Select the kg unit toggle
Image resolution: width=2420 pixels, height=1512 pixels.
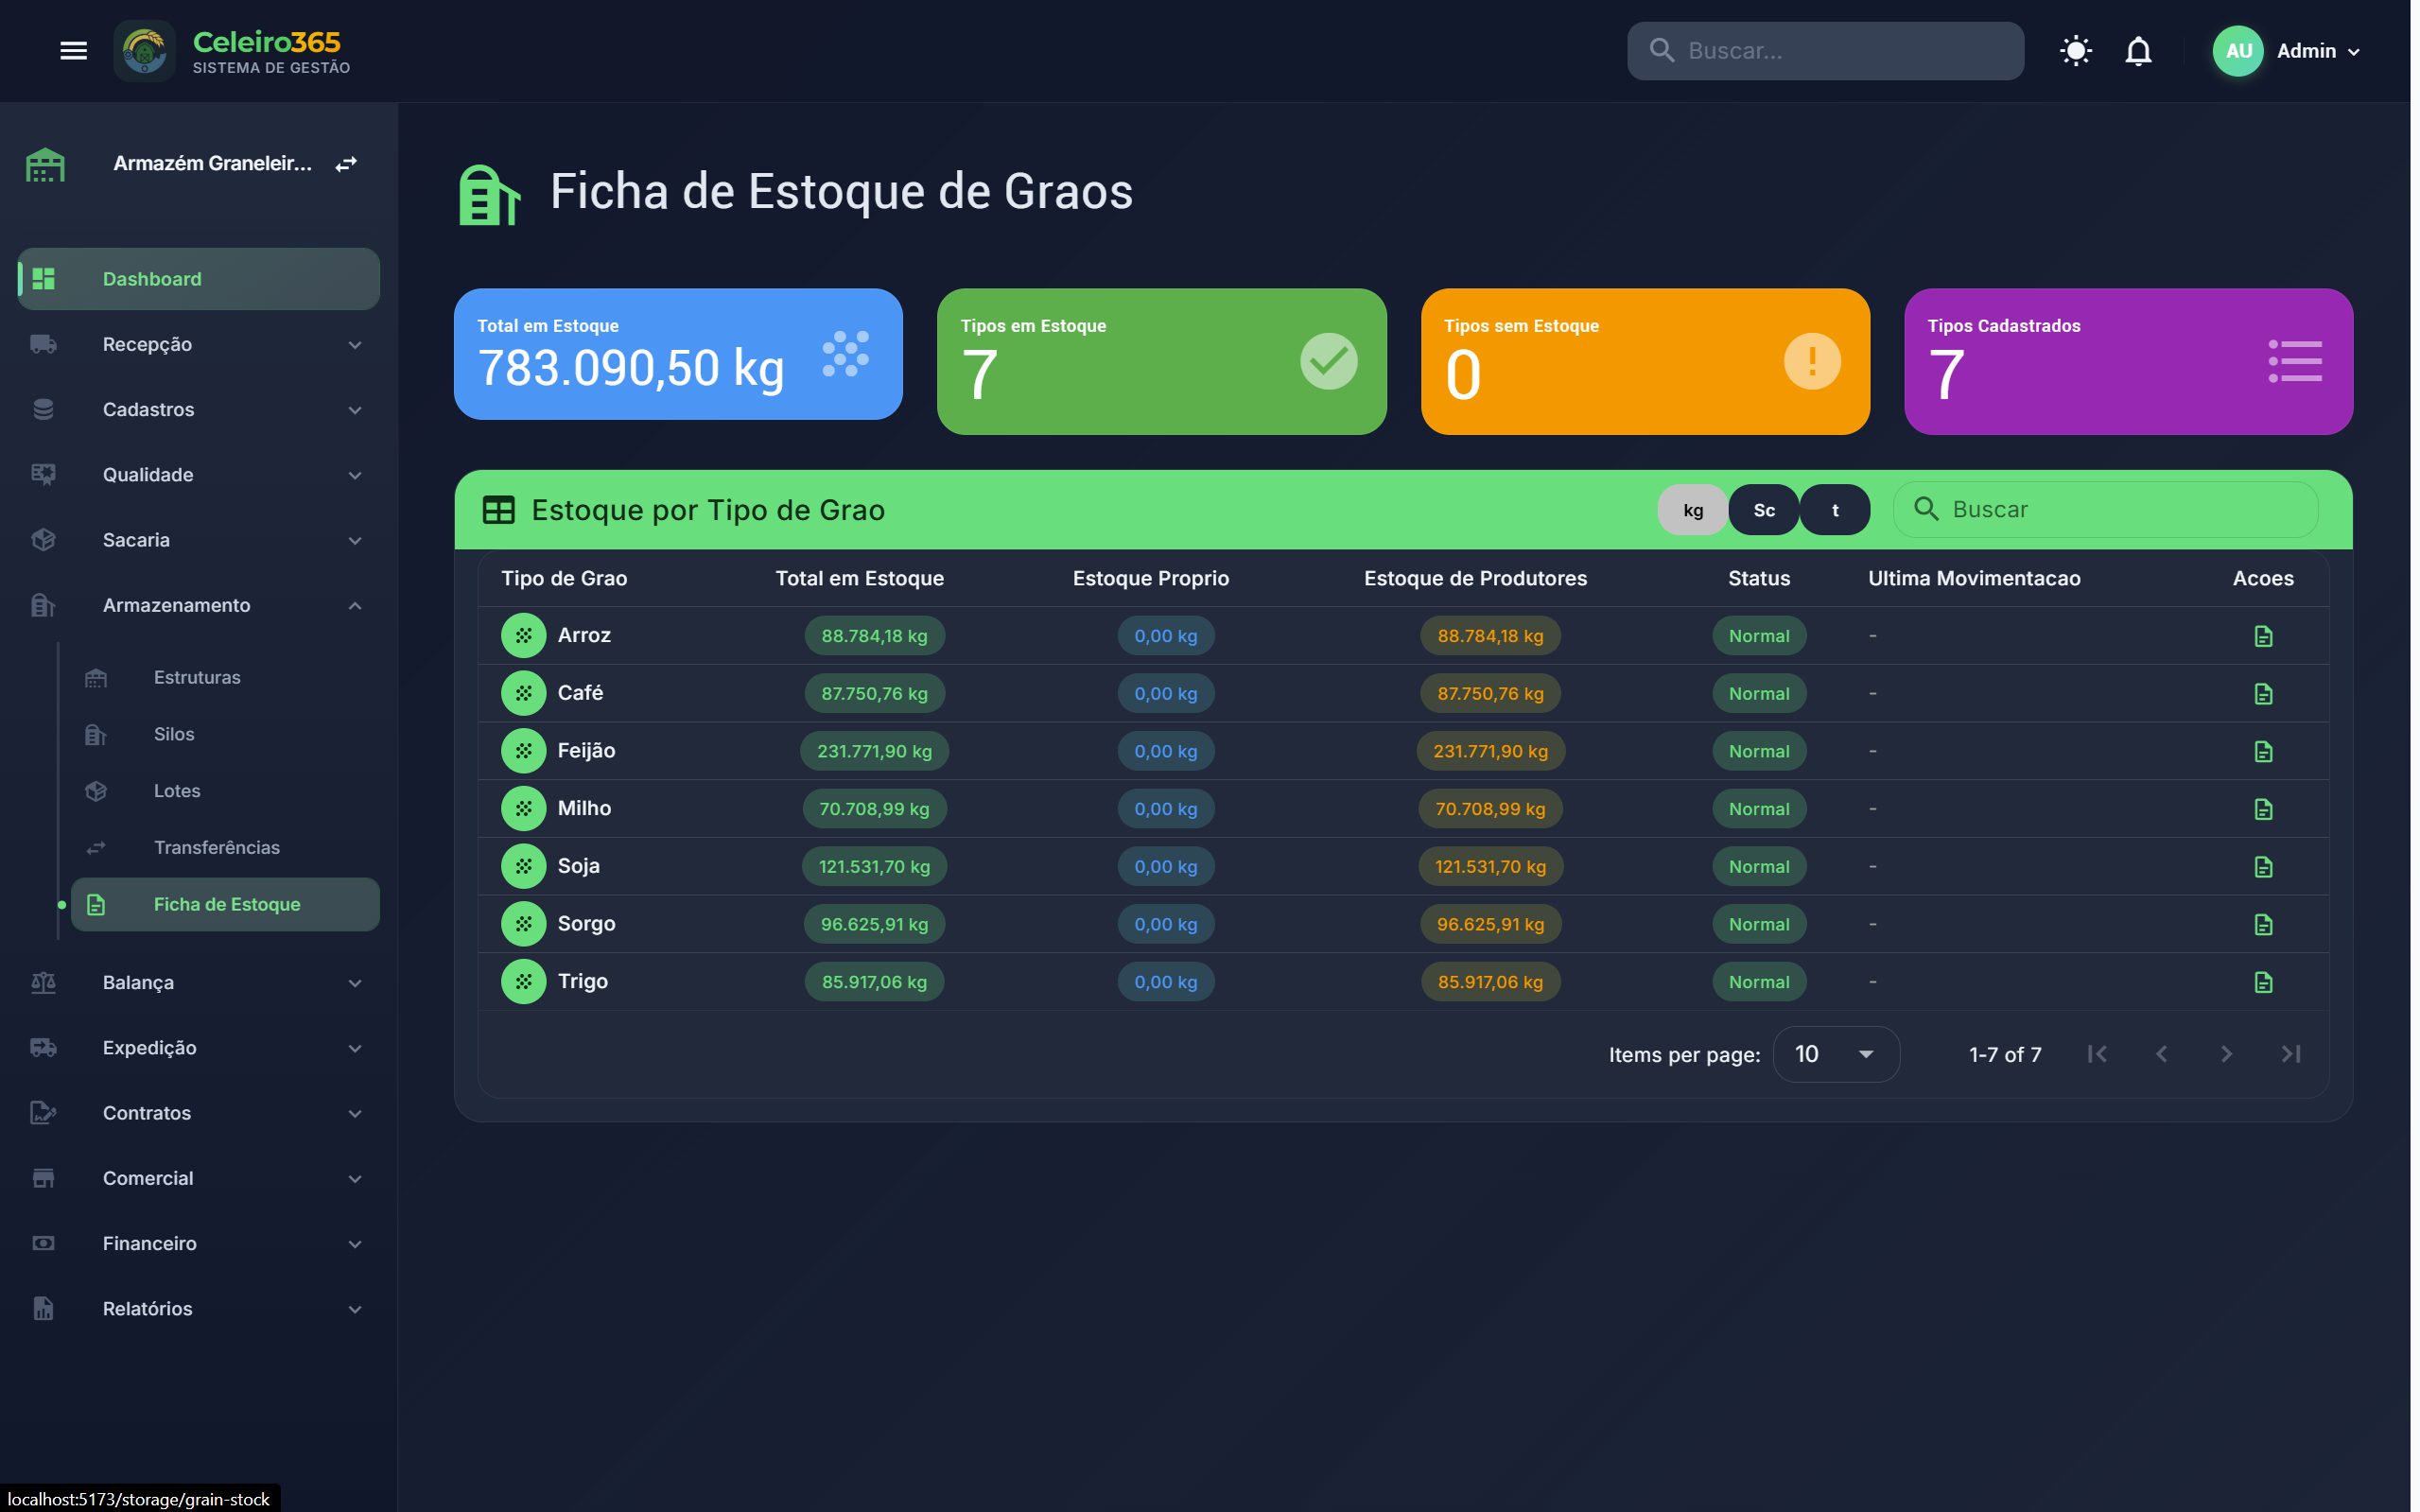[1692, 510]
